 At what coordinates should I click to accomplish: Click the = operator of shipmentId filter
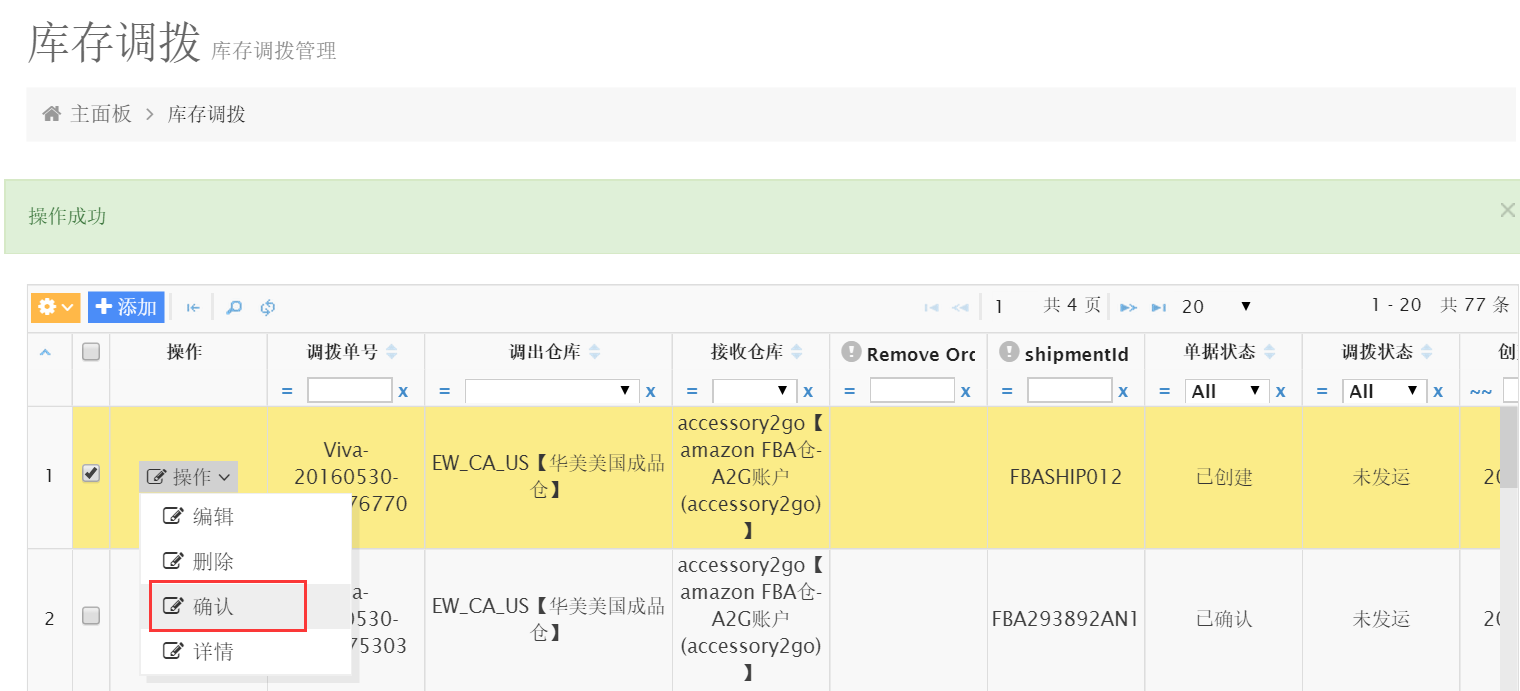point(1007,392)
